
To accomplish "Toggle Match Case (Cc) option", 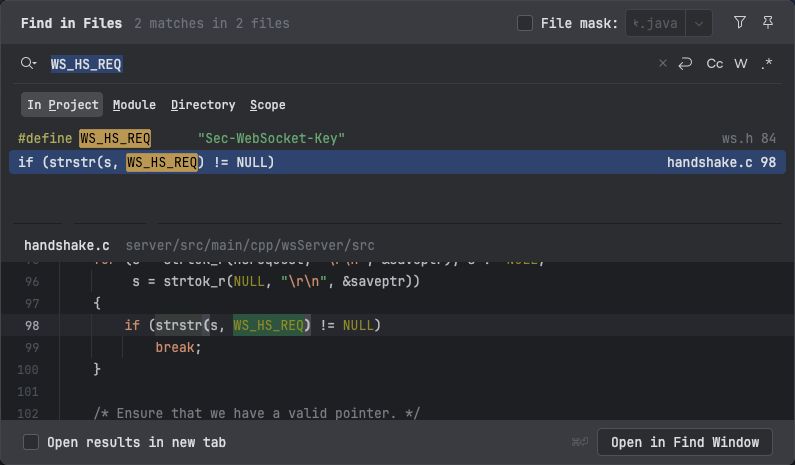I will pyautogui.click(x=714, y=64).
